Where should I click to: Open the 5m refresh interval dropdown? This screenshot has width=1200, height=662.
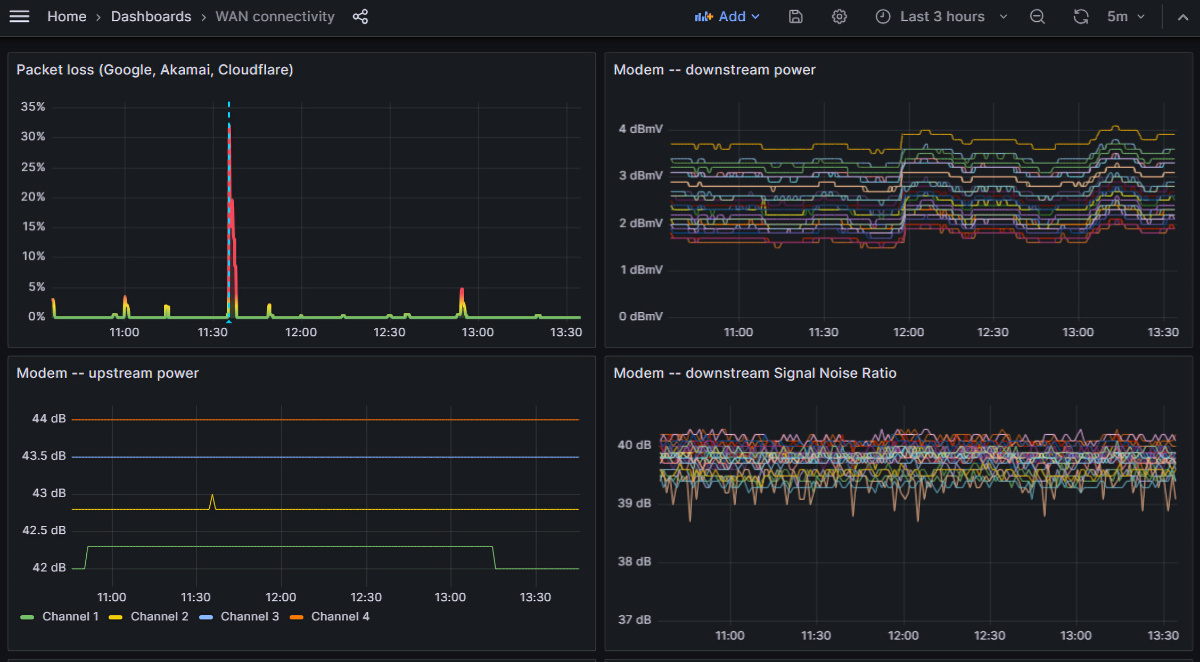point(1125,17)
